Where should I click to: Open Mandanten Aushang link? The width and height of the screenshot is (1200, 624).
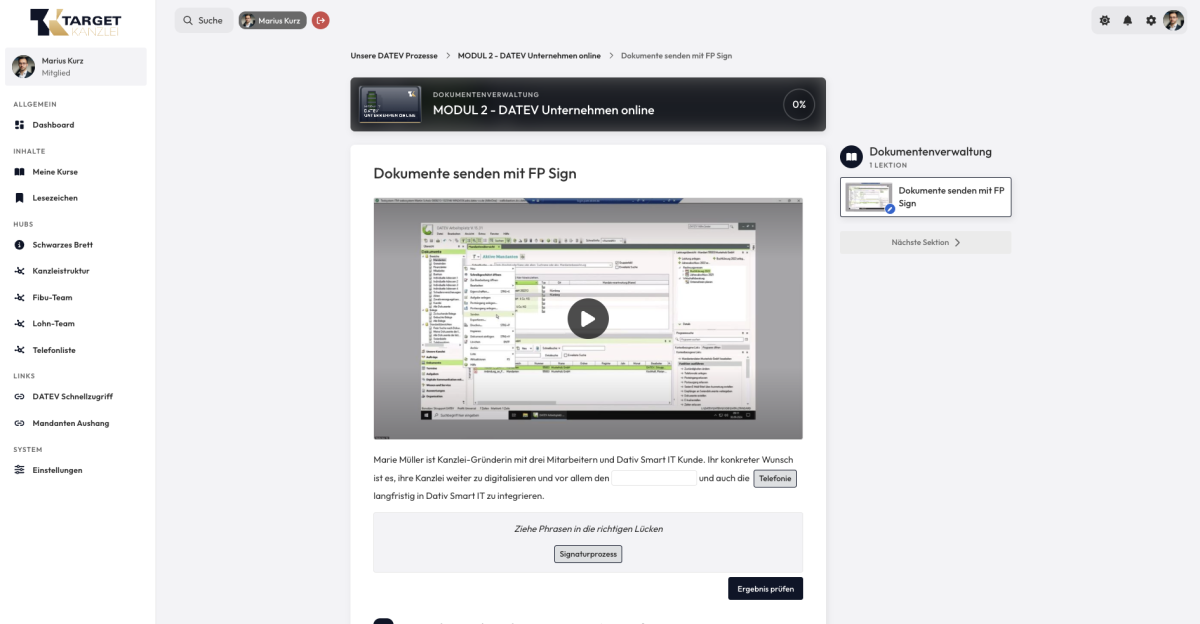click(x=70, y=423)
